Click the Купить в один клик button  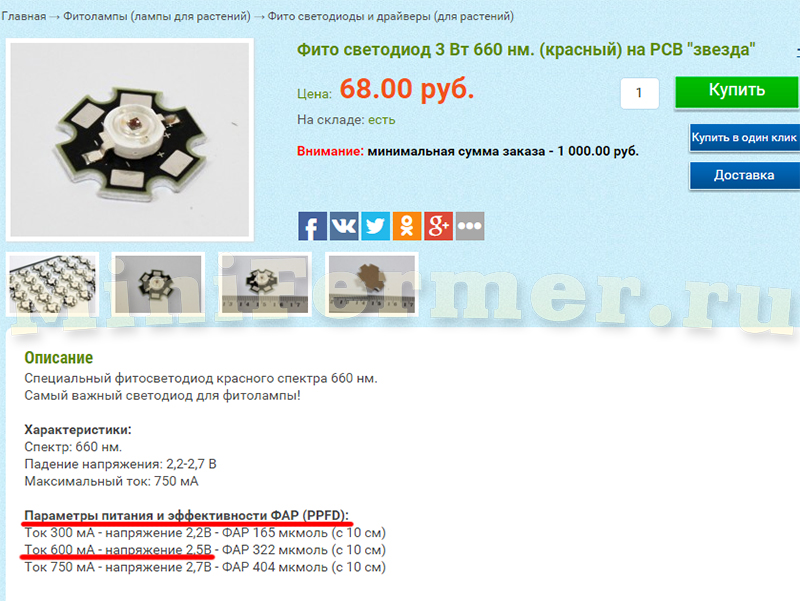(744, 137)
